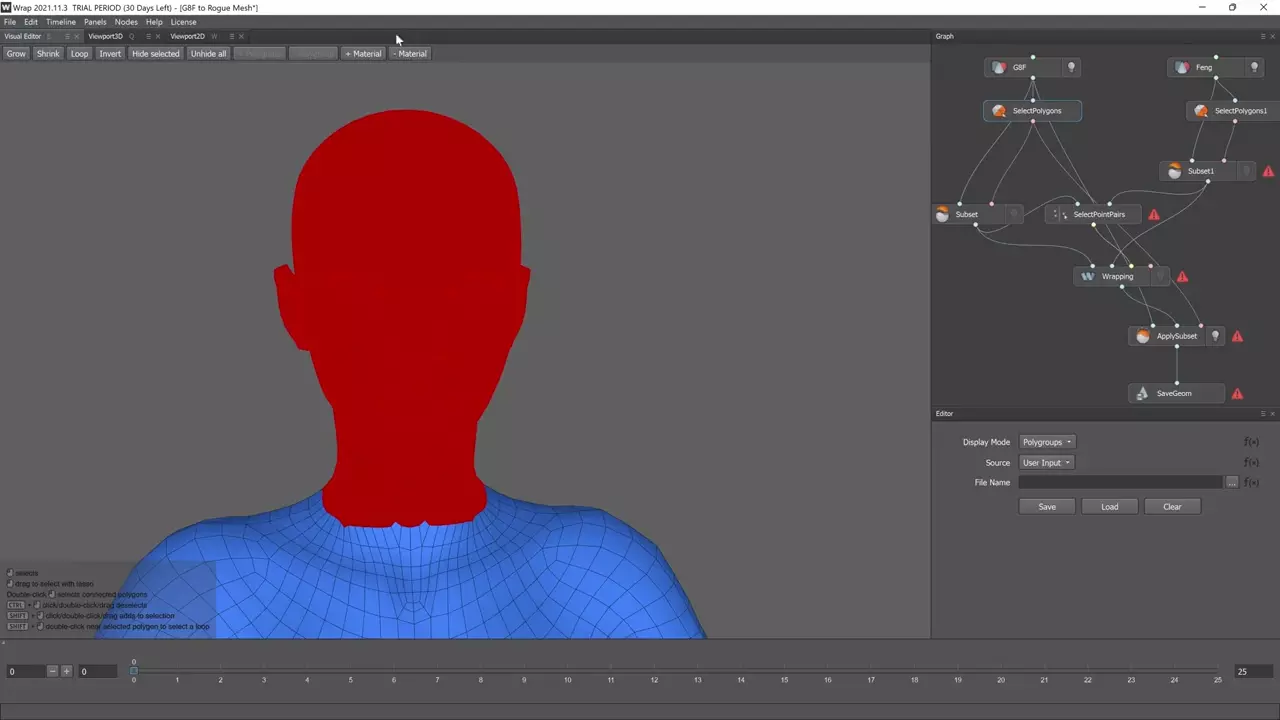
Task: Toggle the lightbulb visibility on Feng node
Action: 1254,68
